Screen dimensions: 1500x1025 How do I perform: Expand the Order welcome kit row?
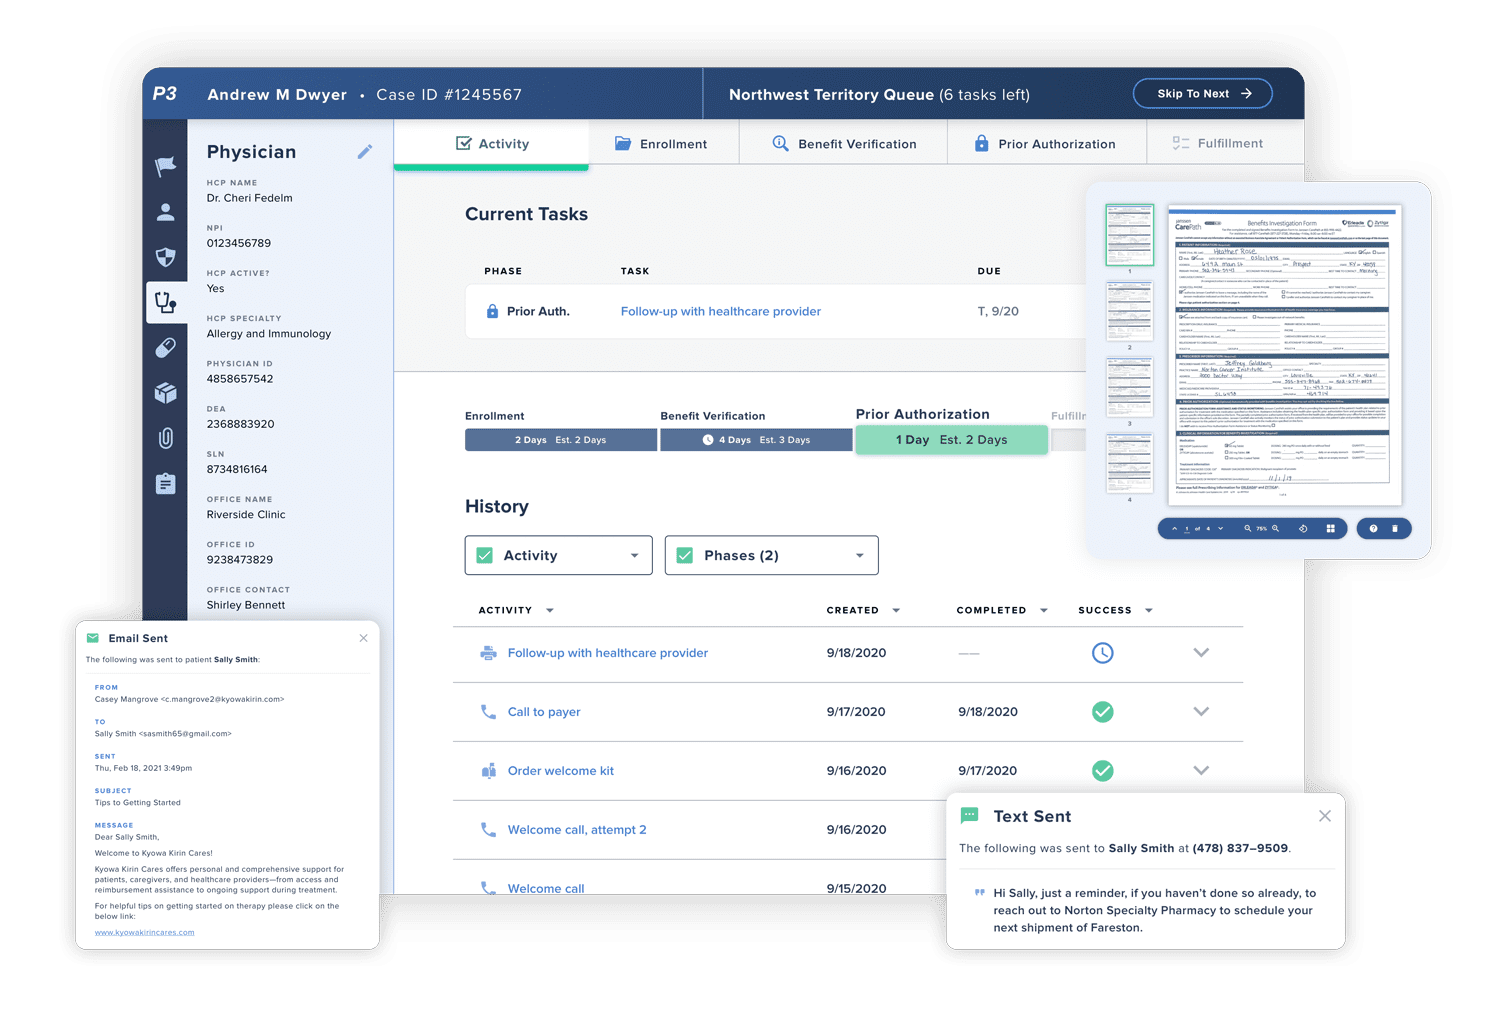point(1201,771)
